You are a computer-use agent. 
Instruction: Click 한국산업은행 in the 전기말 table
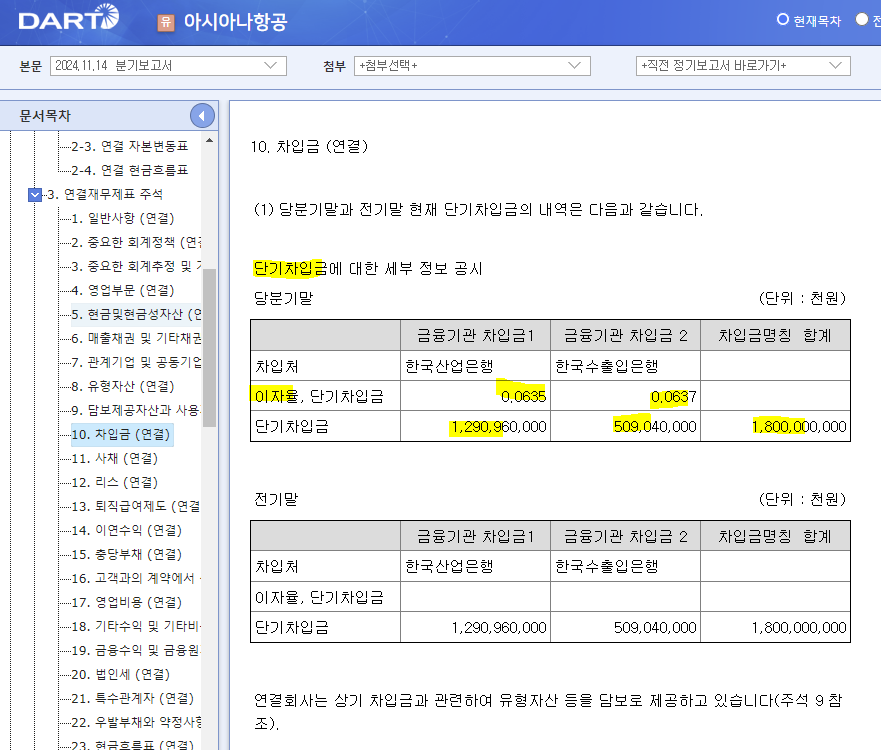tap(449, 566)
